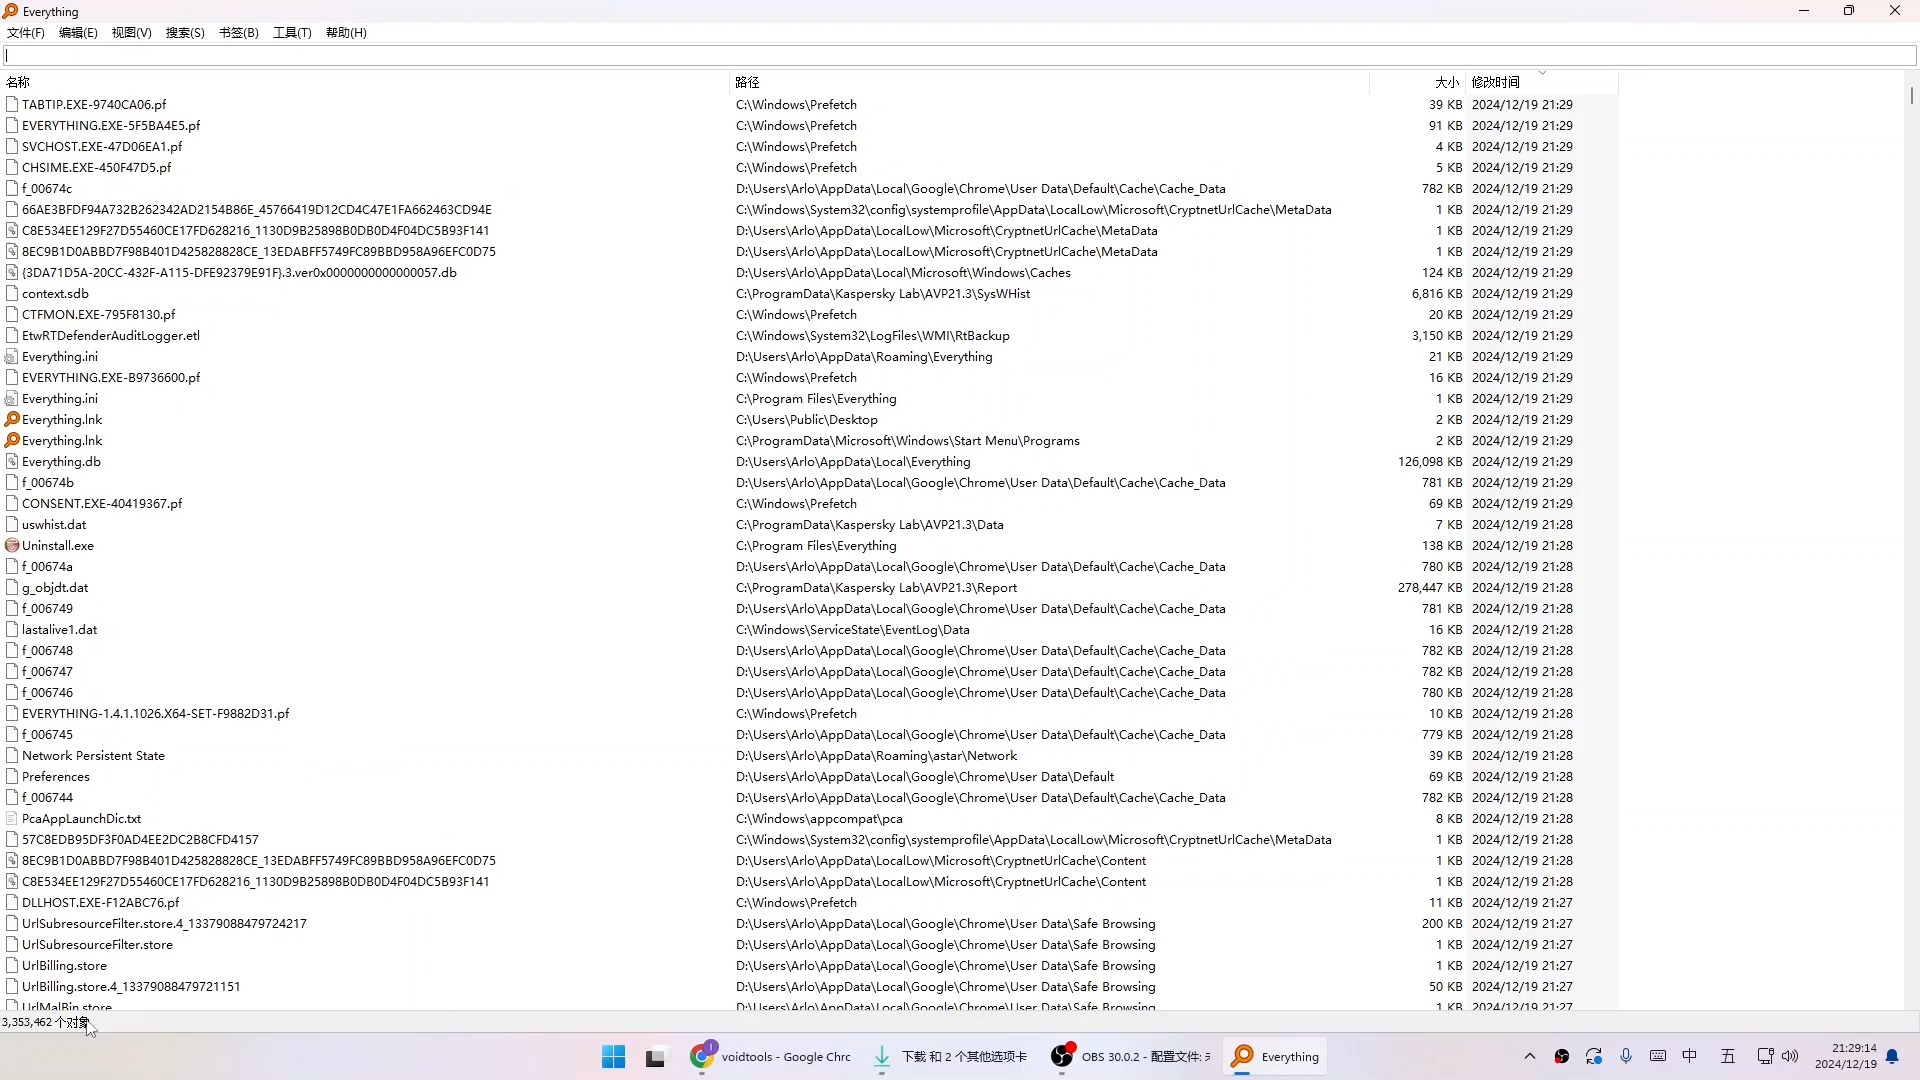Focus the search input field
This screenshot has width=1920, height=1080.
coord(960,56)
